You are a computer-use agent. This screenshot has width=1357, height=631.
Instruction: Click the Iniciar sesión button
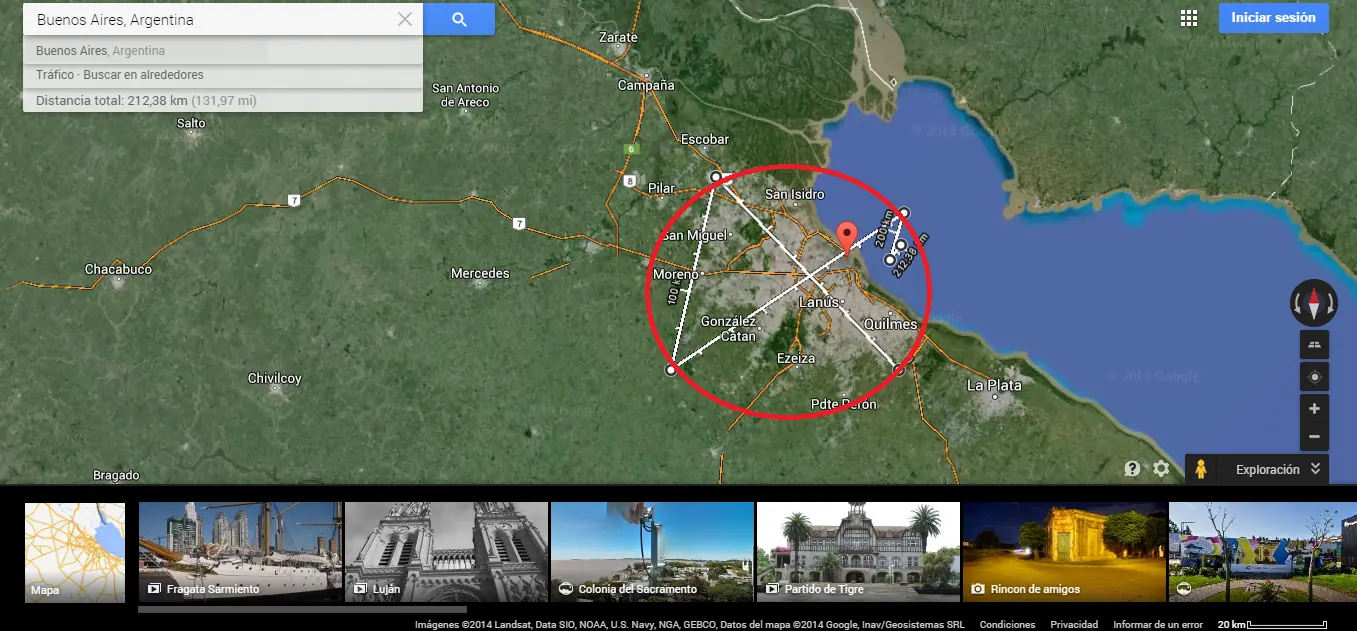point(1273,18)
